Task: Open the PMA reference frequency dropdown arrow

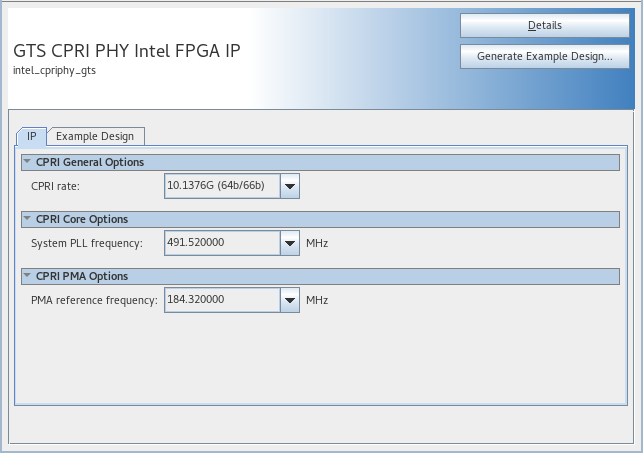Action: 290,300
